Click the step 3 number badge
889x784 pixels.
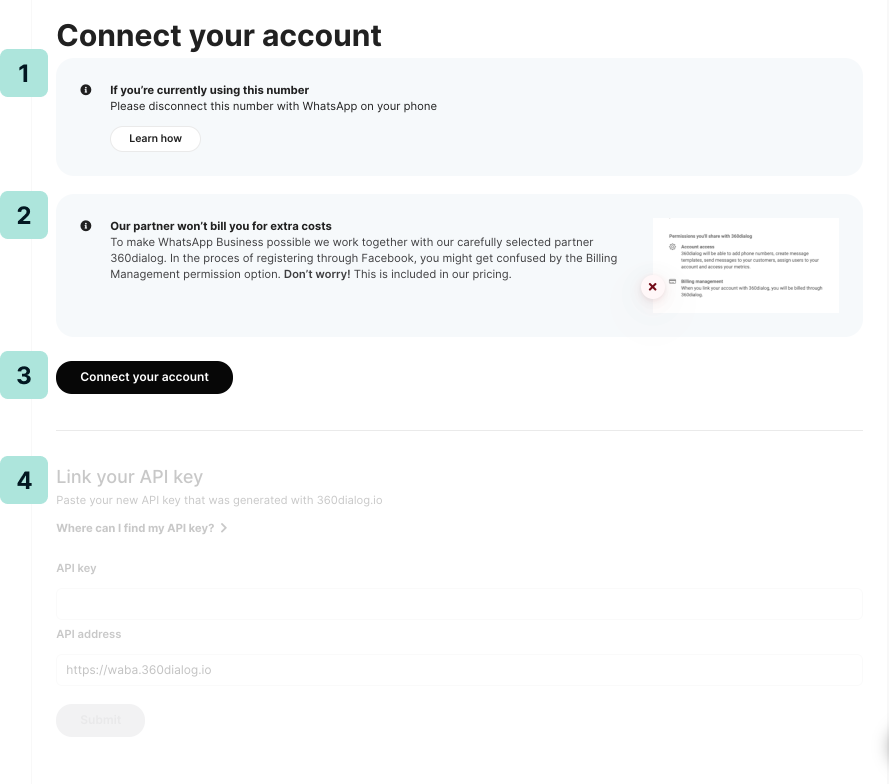(x=24, y=376)
